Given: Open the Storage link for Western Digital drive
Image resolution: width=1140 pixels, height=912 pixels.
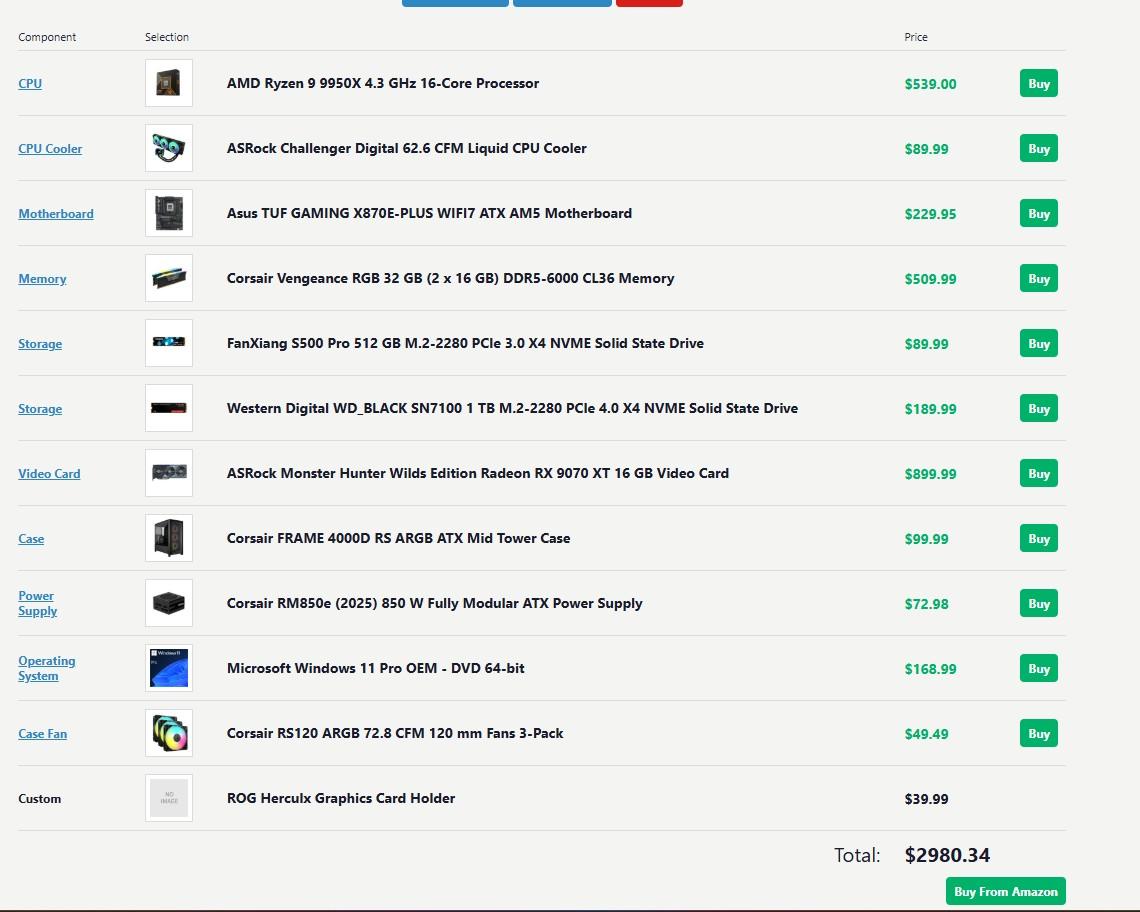Looking at the screenshot, I should [x=40, y=409].
